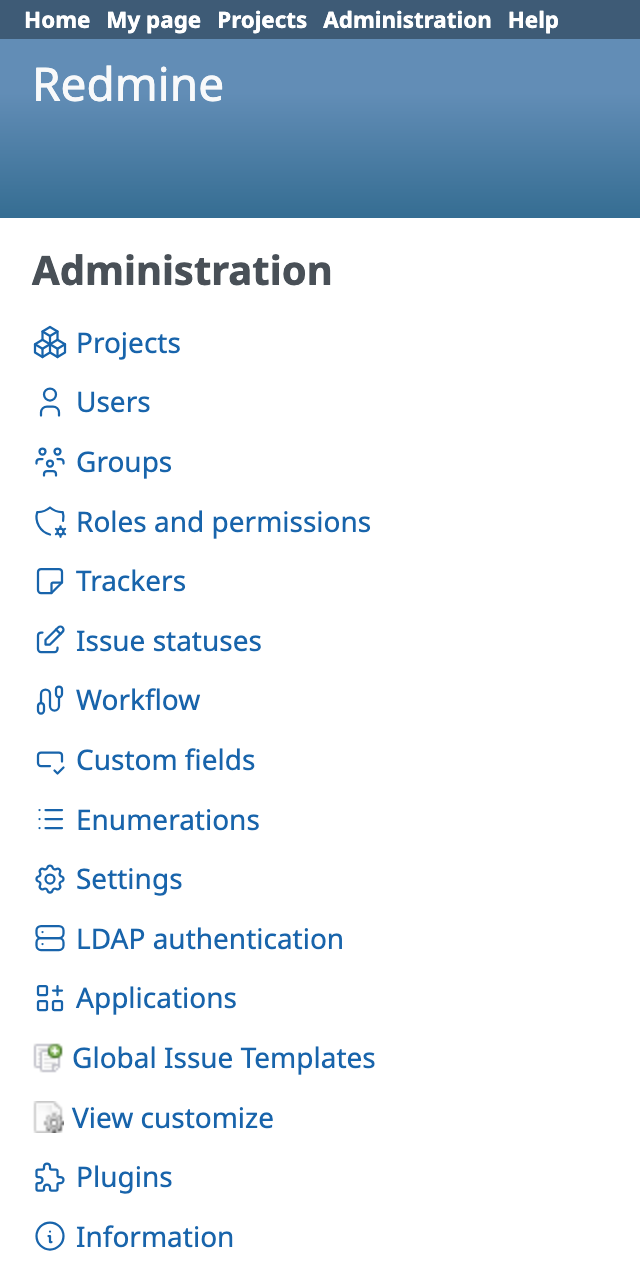Screen dimensions: 640x1282
Task: Click the Projects cubes icon
Action: coord(49,344)
